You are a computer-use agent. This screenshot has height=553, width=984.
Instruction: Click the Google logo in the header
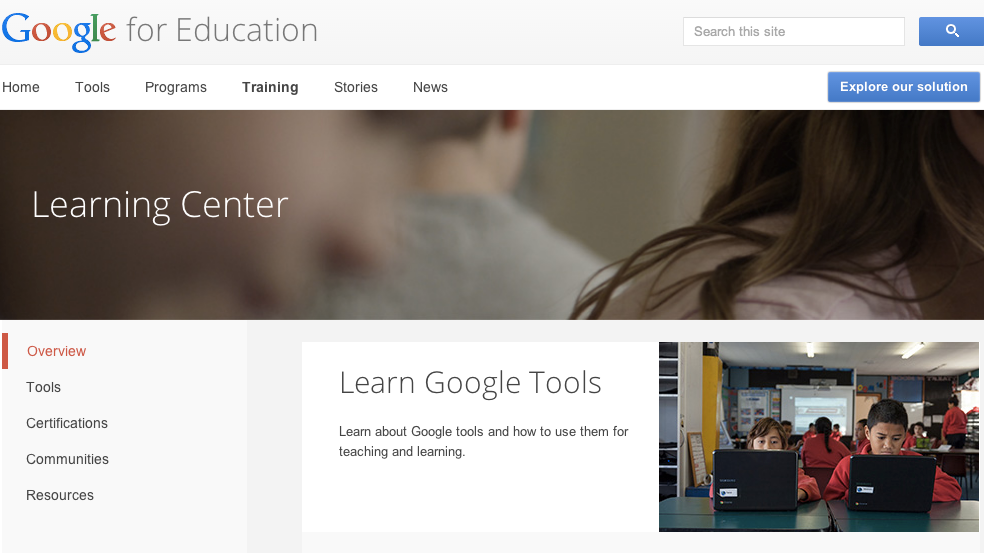[59, 31]
